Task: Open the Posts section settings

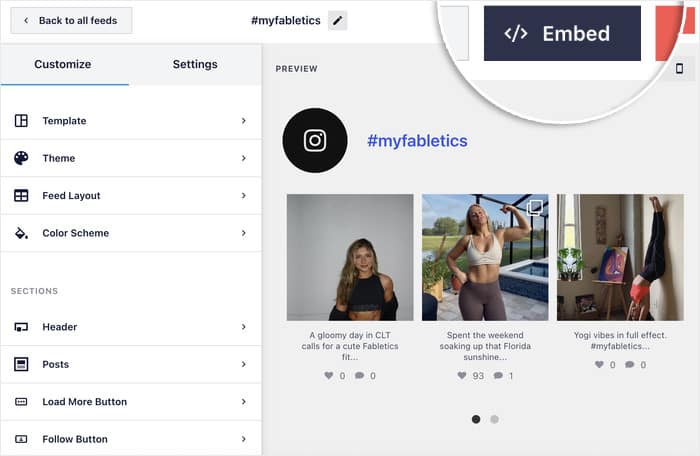Action: coord(131,364)
